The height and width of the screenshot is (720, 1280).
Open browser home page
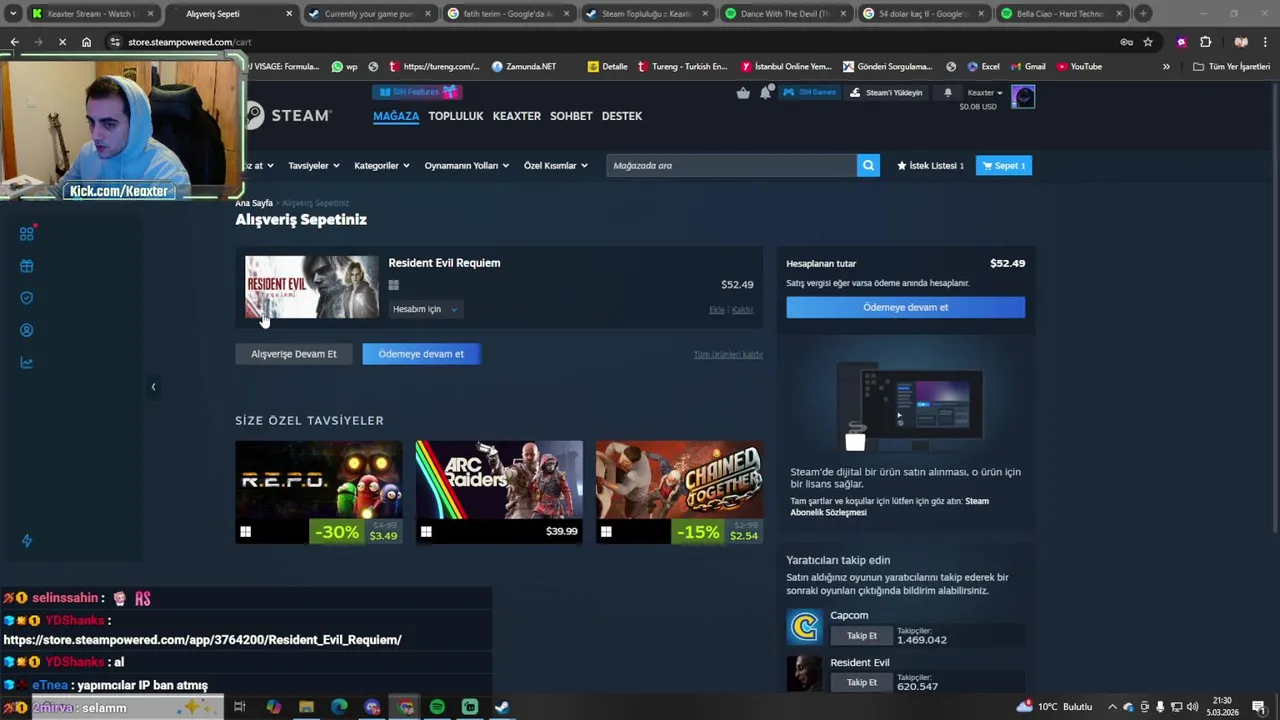(86, 42)
